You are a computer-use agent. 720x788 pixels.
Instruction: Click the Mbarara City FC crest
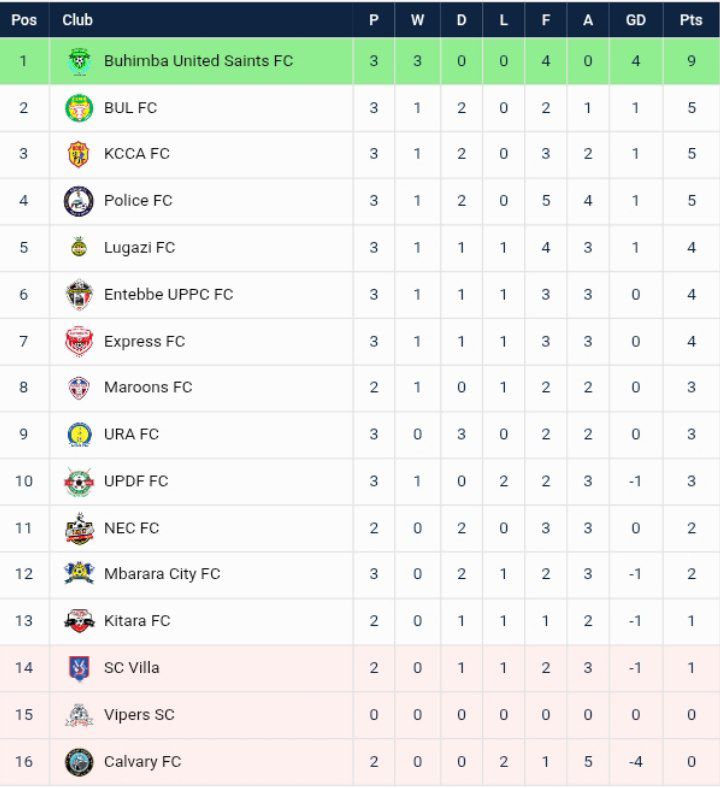point(79,574)
